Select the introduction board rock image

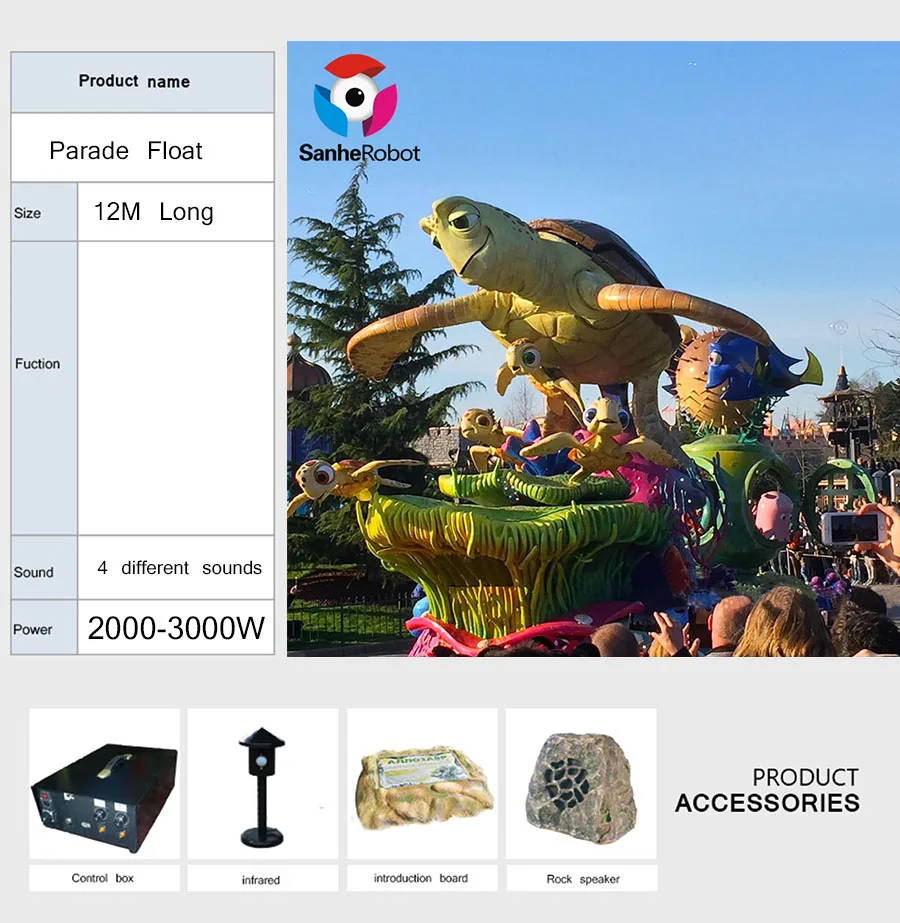click(x=422, y=783)
